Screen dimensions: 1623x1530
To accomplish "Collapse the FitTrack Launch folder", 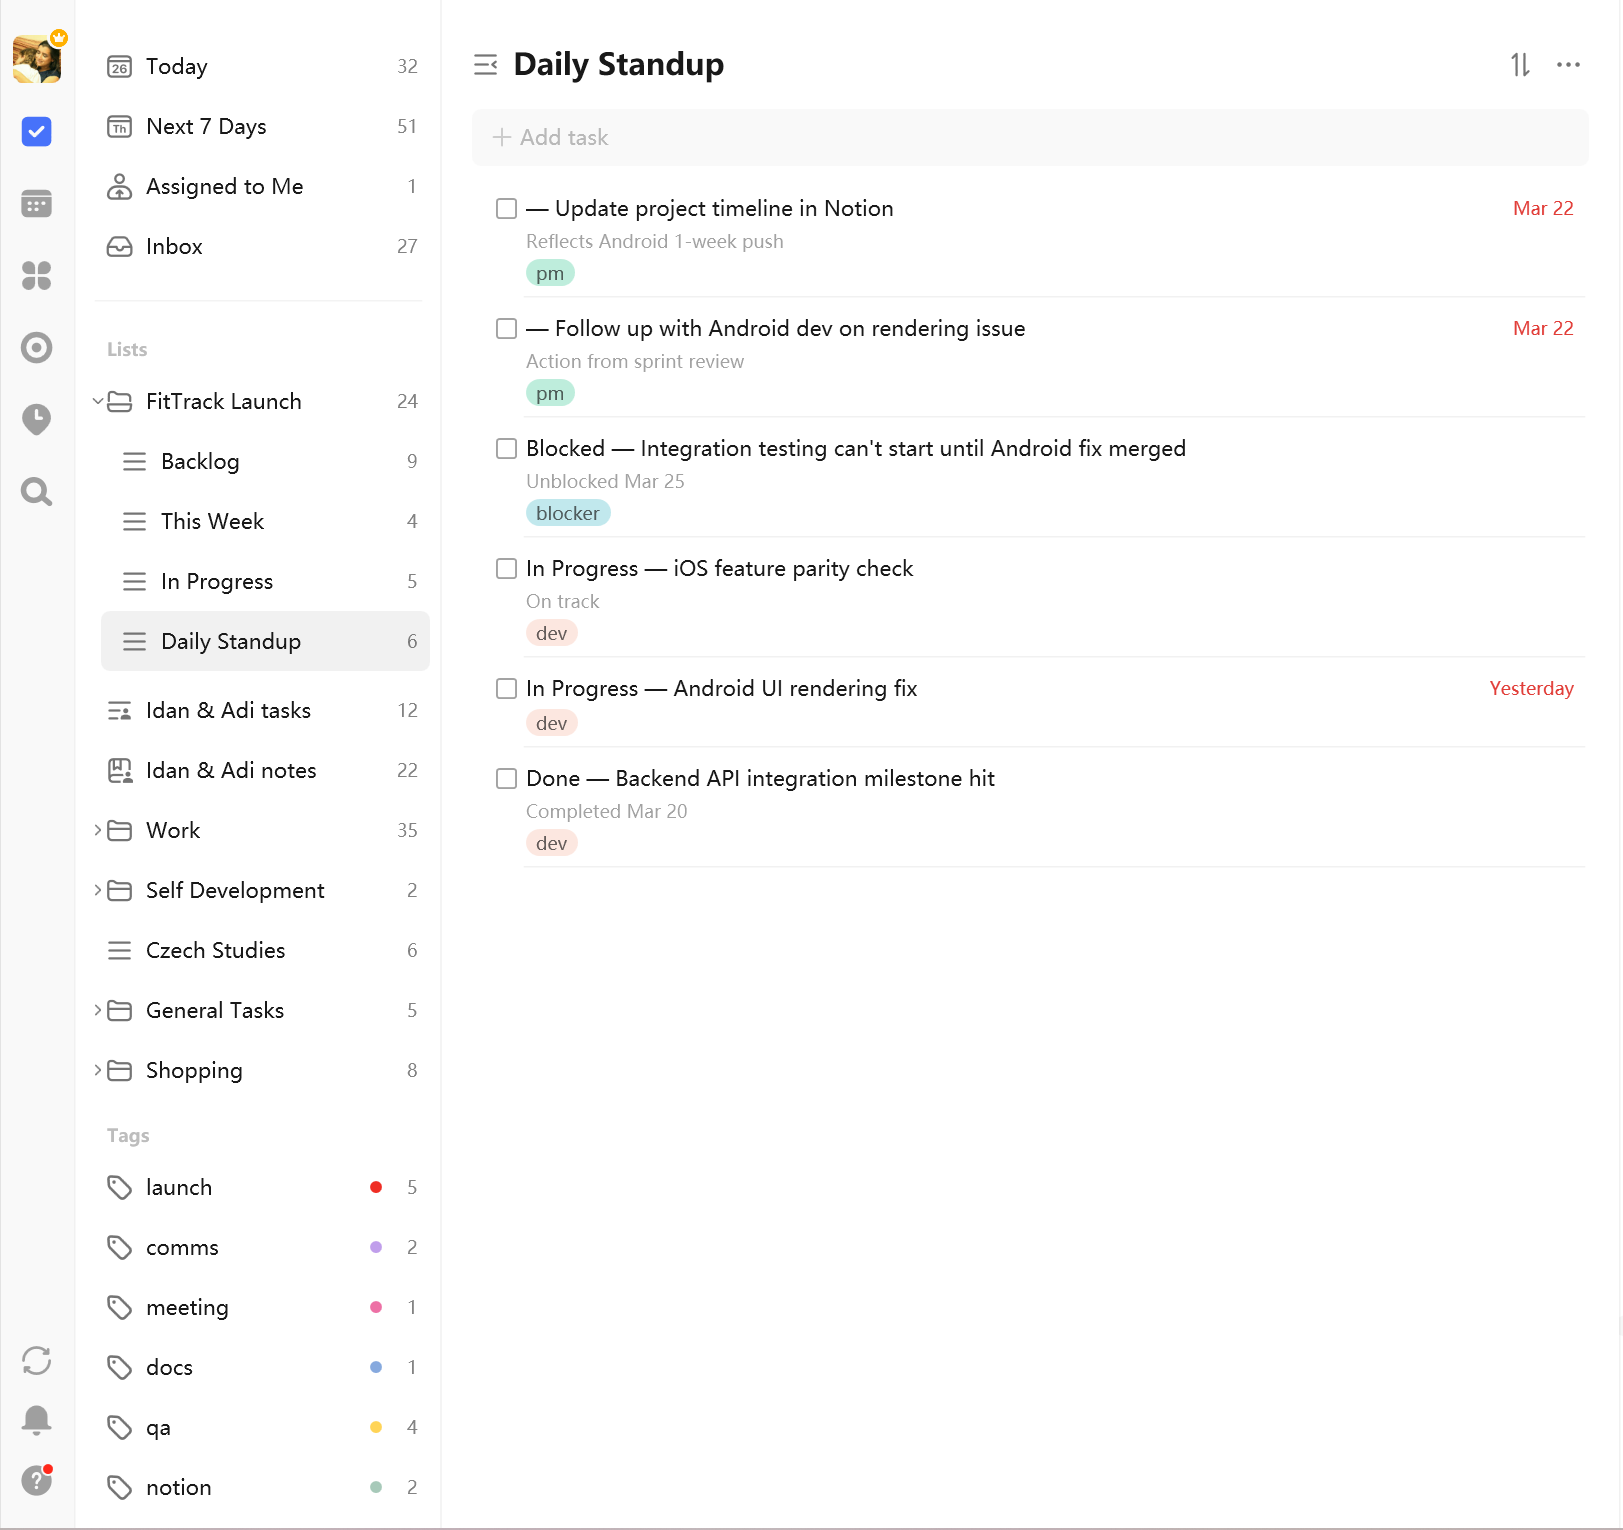I will [98, 402].
